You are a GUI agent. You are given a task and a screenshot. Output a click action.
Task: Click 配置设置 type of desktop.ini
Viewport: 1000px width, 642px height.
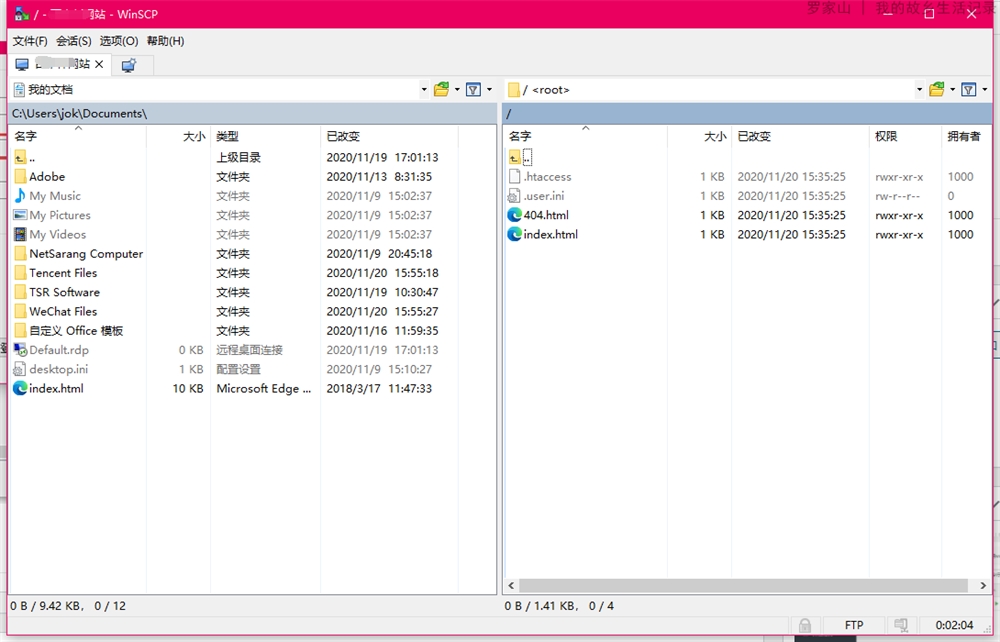239,369
